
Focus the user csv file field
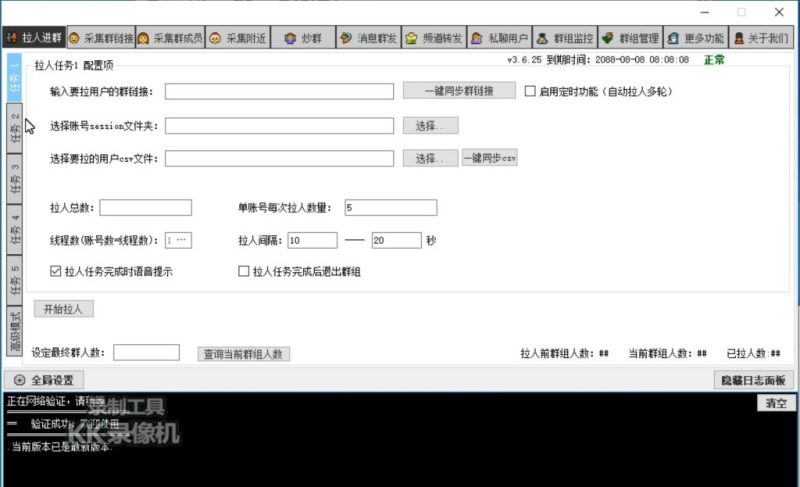279,158
